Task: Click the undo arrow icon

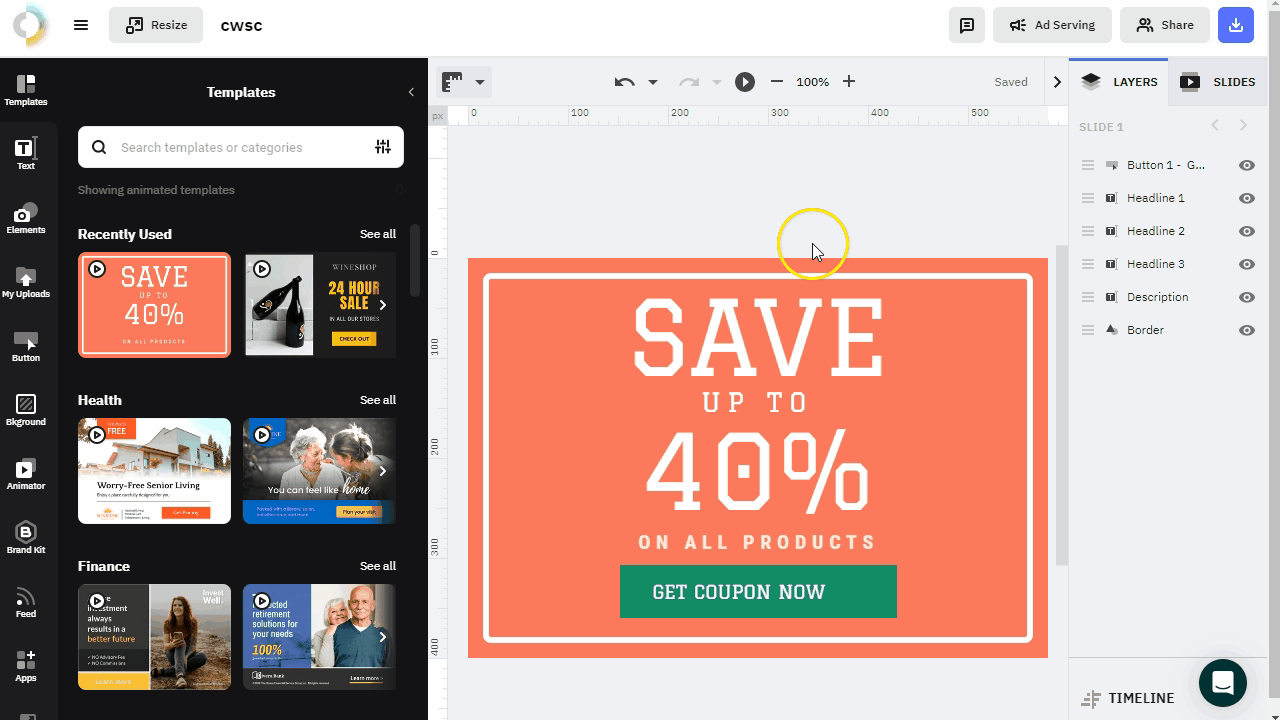Action: [x=625, y=82]
